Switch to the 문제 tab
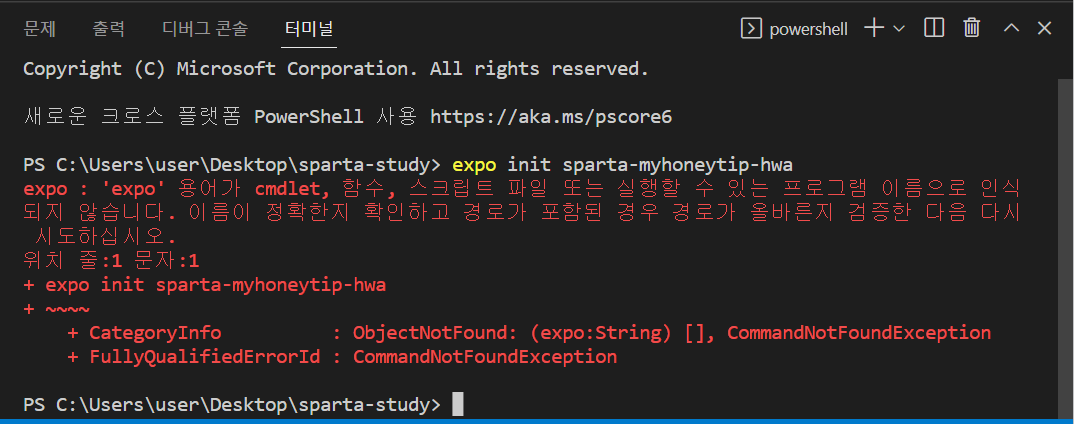Screen dimensions: 1074x424 click(x=40, y=29)
